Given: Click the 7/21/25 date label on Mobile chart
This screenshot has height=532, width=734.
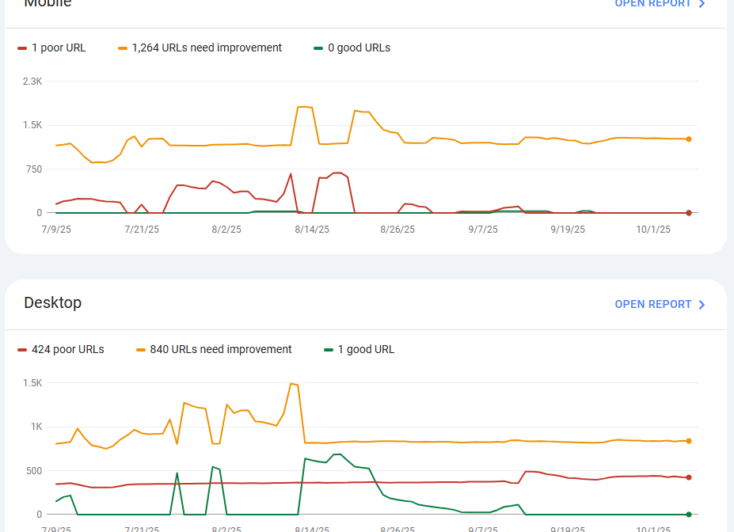Looking at the screenshot, I should tap(141, 229).
